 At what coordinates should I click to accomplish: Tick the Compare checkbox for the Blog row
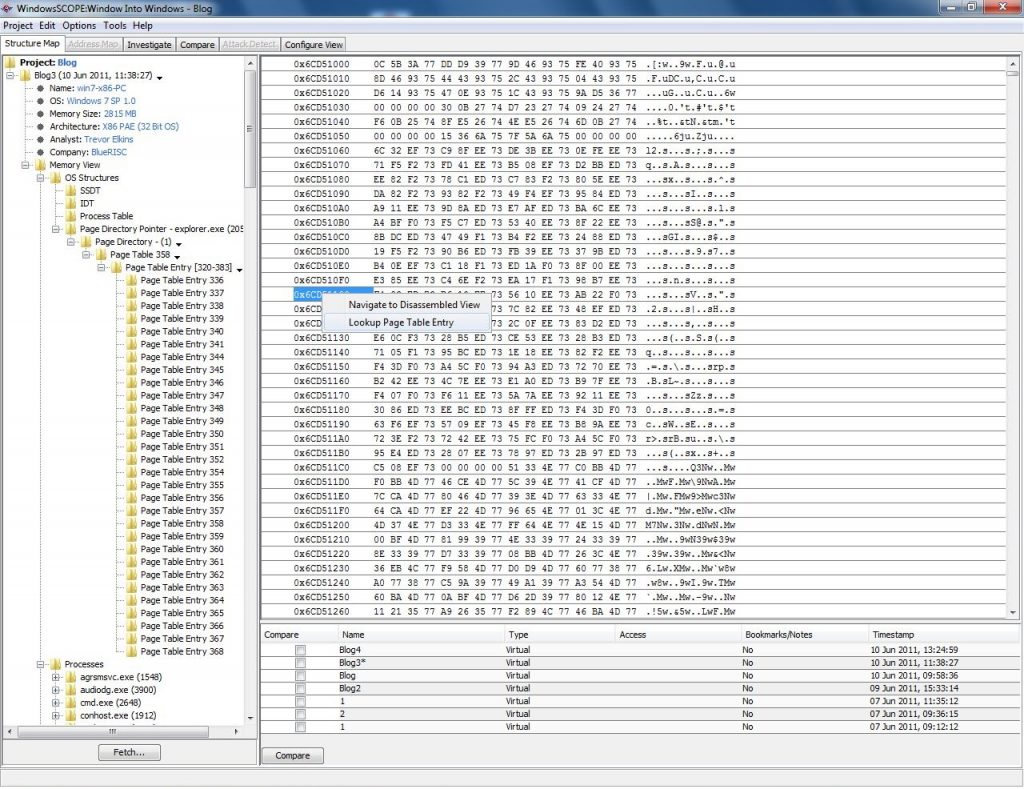tap(300, 676)
